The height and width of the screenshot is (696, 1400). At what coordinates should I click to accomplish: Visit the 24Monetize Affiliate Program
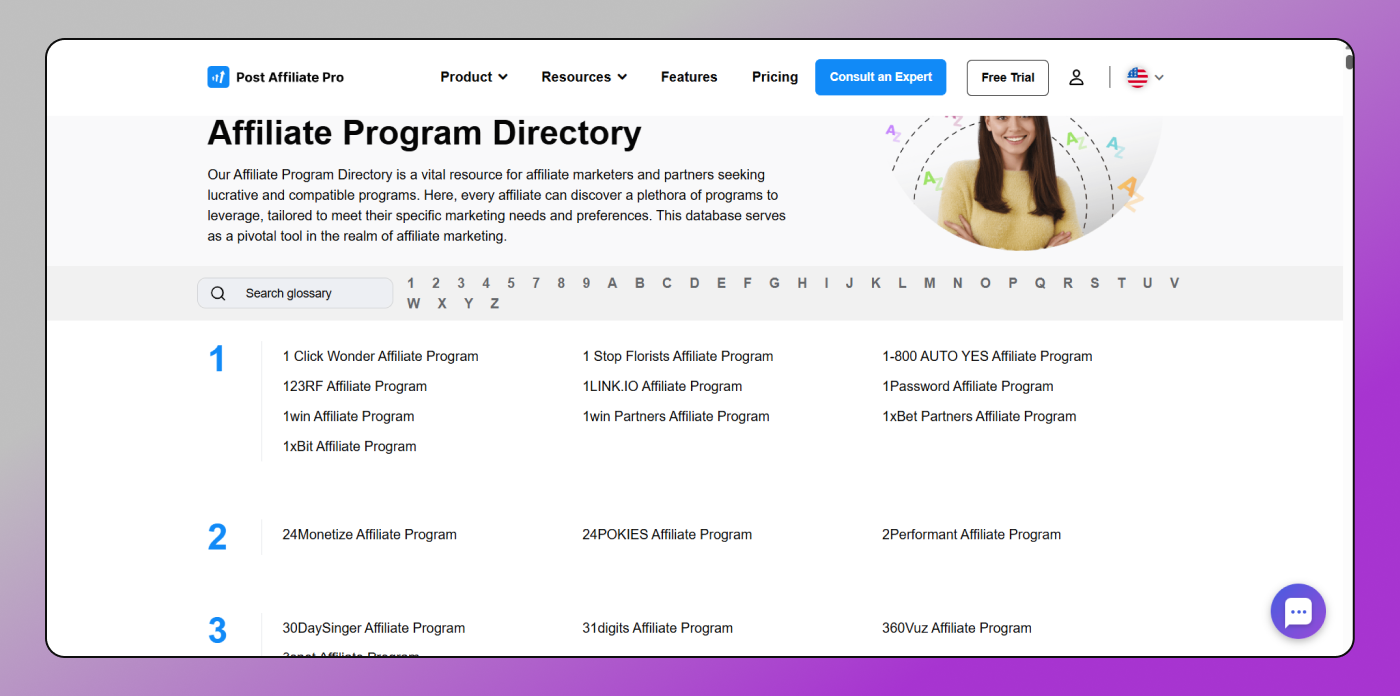[x=370, y=534]
